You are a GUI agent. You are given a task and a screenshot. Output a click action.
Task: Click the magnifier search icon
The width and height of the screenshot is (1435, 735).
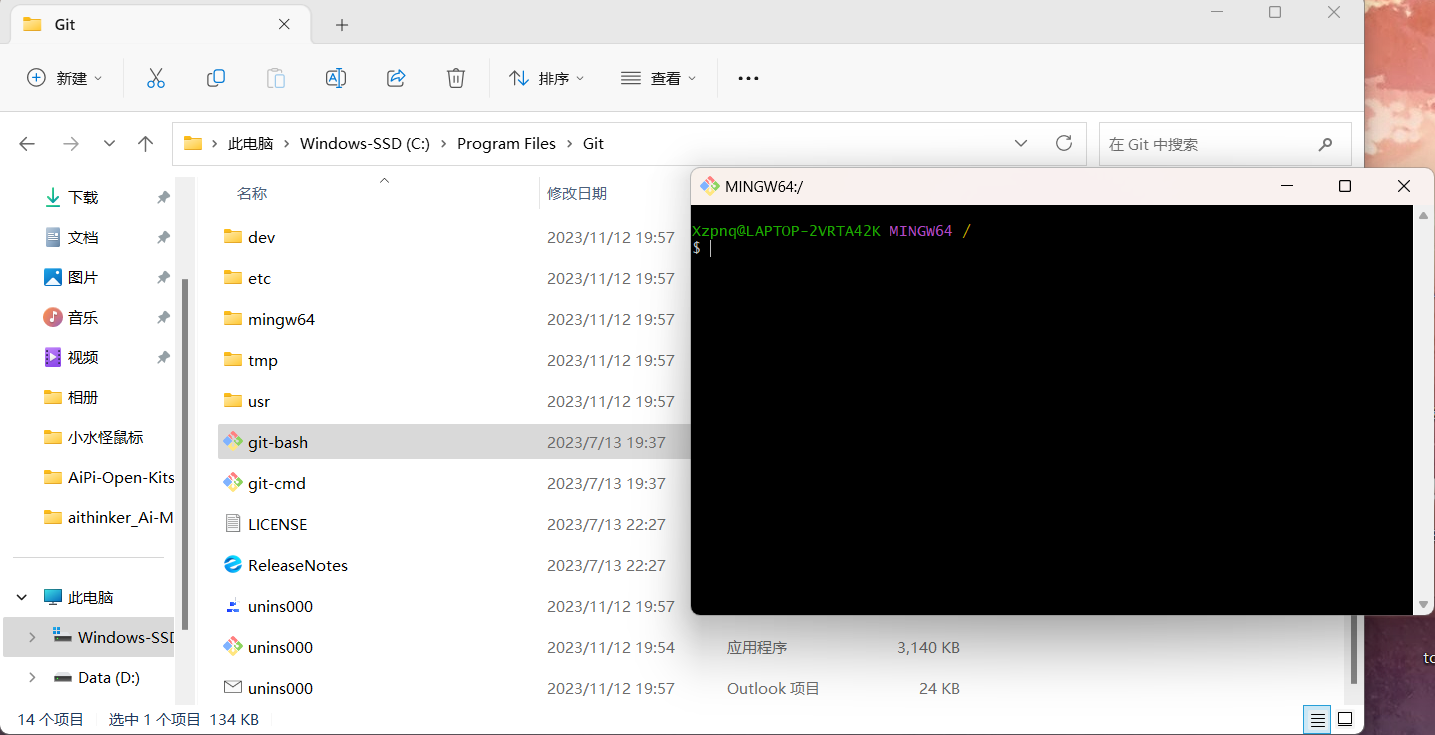(x=1326, y=144)
